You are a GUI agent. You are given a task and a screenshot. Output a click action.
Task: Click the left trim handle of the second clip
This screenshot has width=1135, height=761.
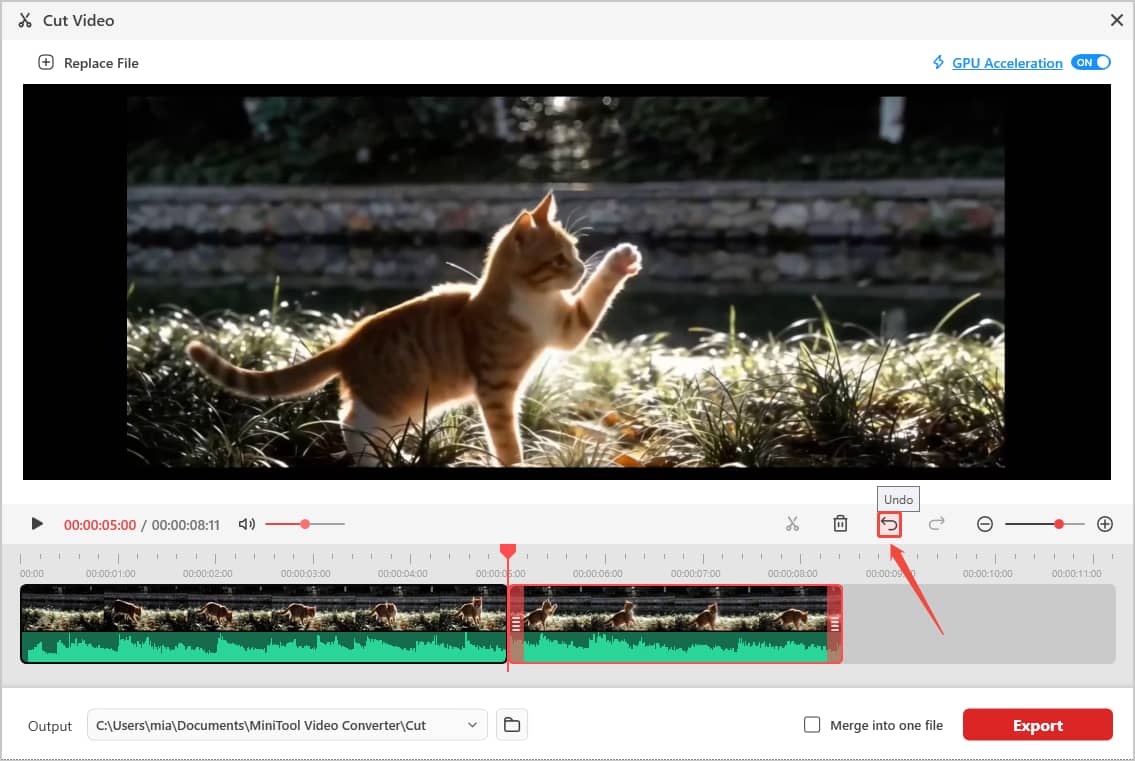[x=516, y=624]
